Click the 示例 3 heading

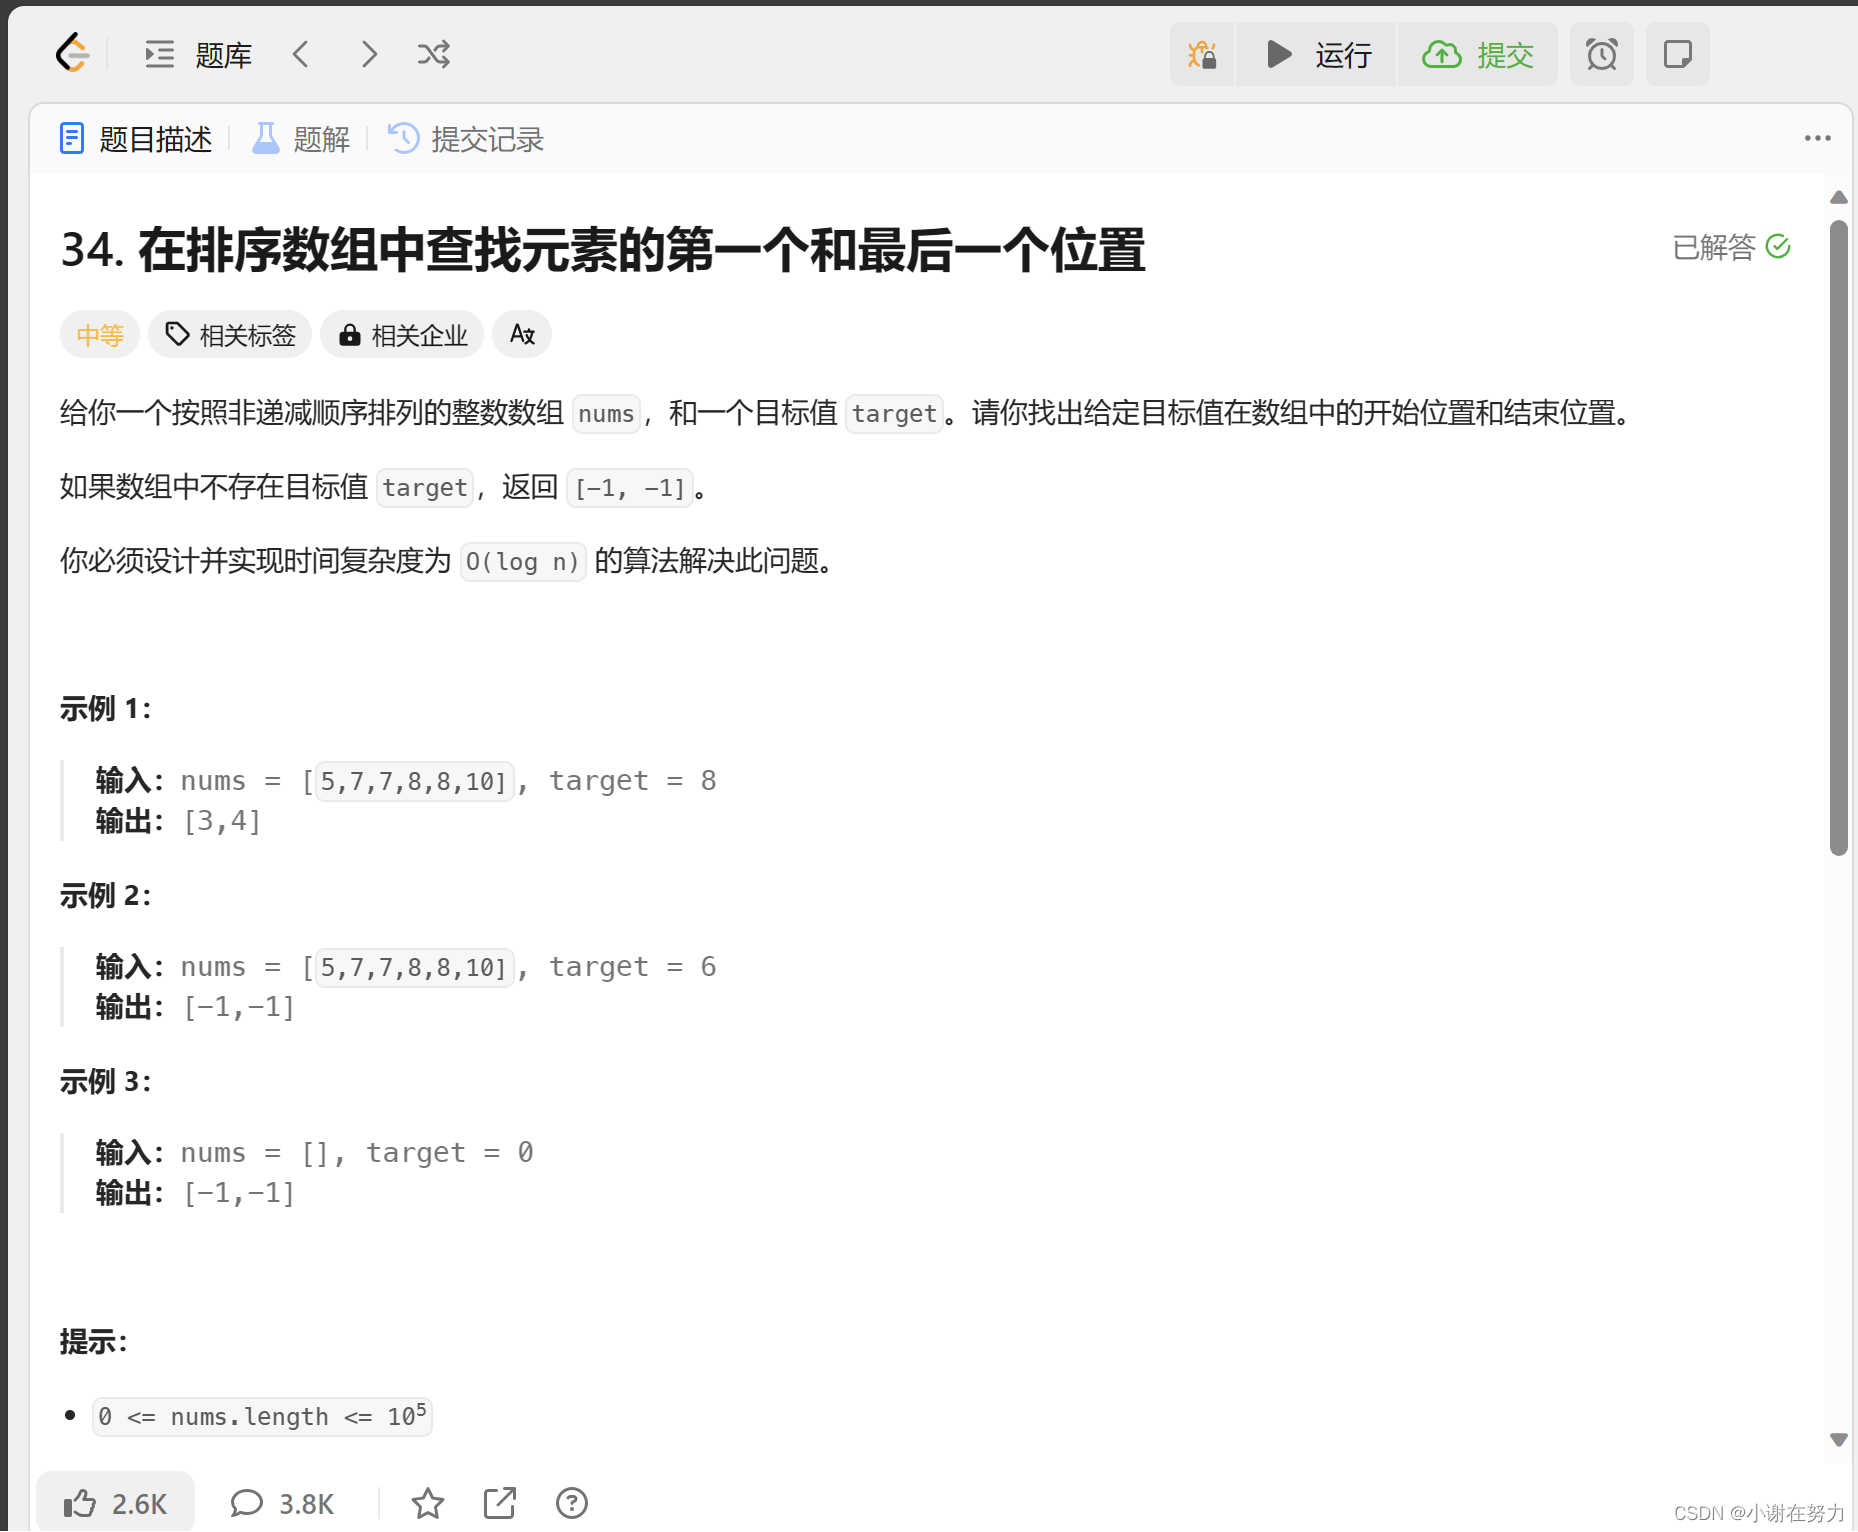[x=105, y=1081]
